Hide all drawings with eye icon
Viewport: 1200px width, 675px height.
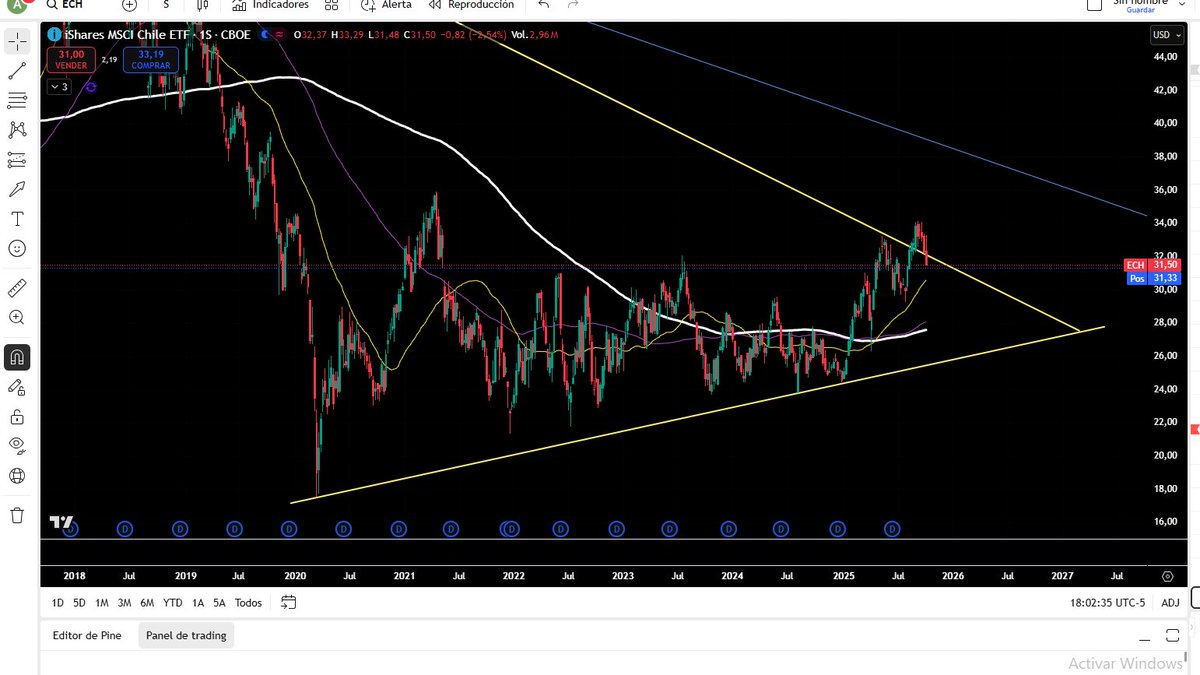click(x=17, y=446)
